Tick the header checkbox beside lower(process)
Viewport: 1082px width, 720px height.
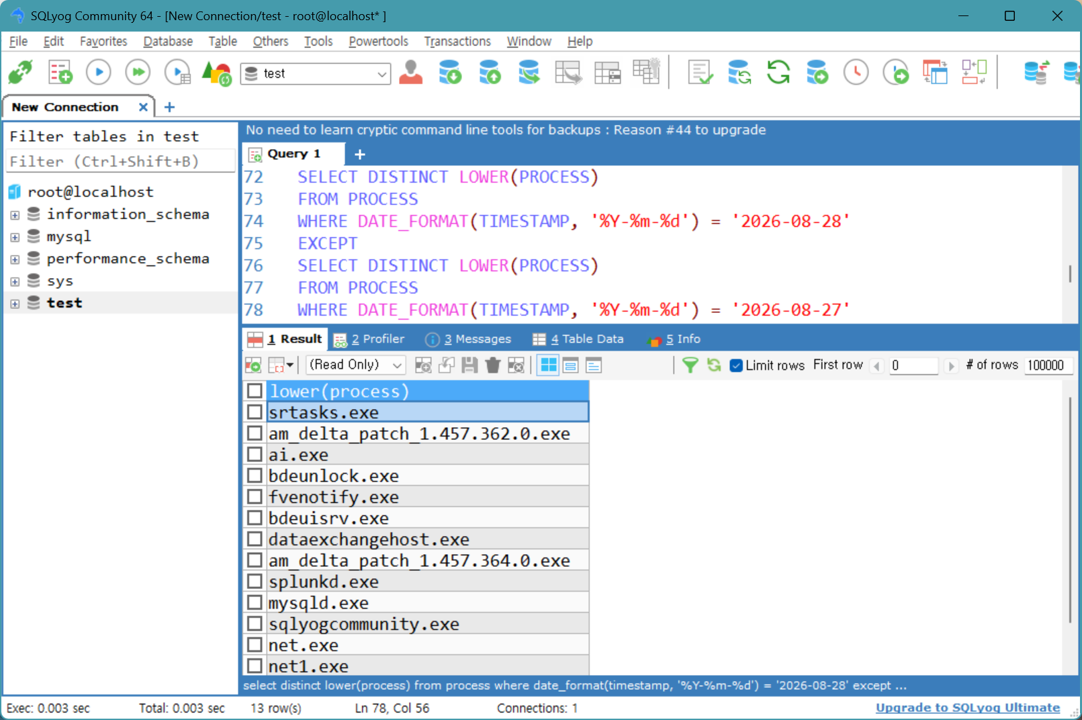pos(255,391)
